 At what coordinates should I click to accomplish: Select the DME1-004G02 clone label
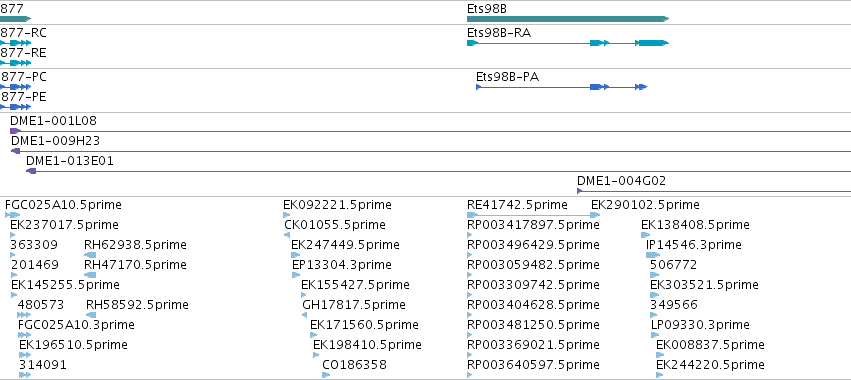click(x=621, y=181)
